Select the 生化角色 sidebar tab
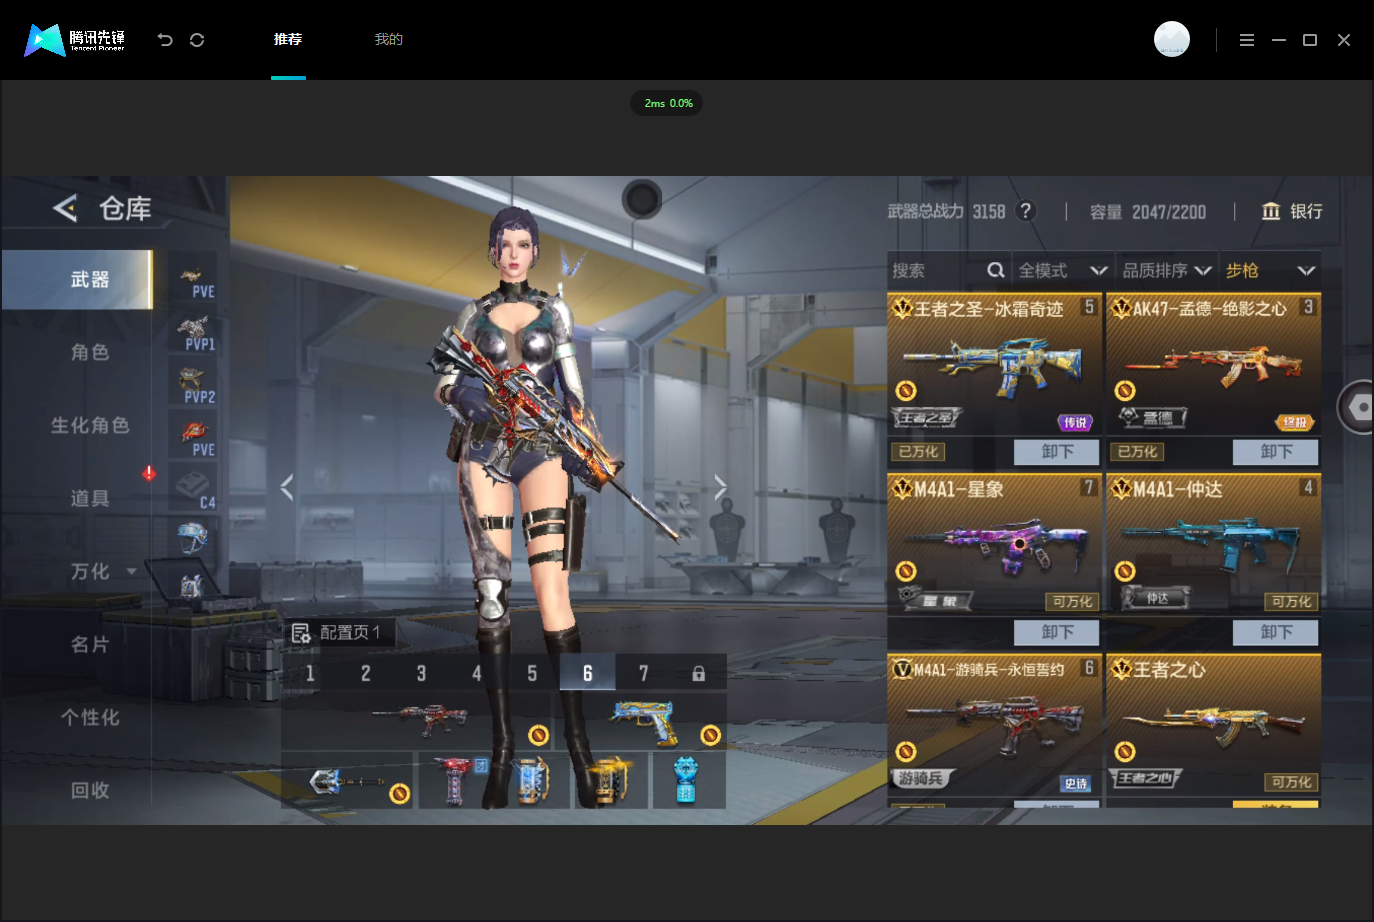The height and width of the screenshot is (922, 1374). (90, 425)
